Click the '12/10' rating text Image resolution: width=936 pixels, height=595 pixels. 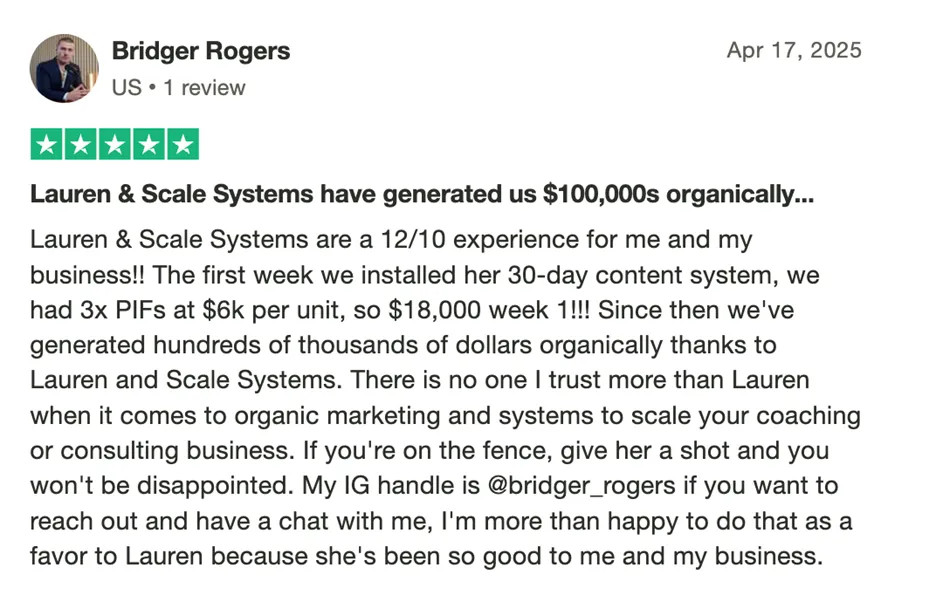point(413,240)
